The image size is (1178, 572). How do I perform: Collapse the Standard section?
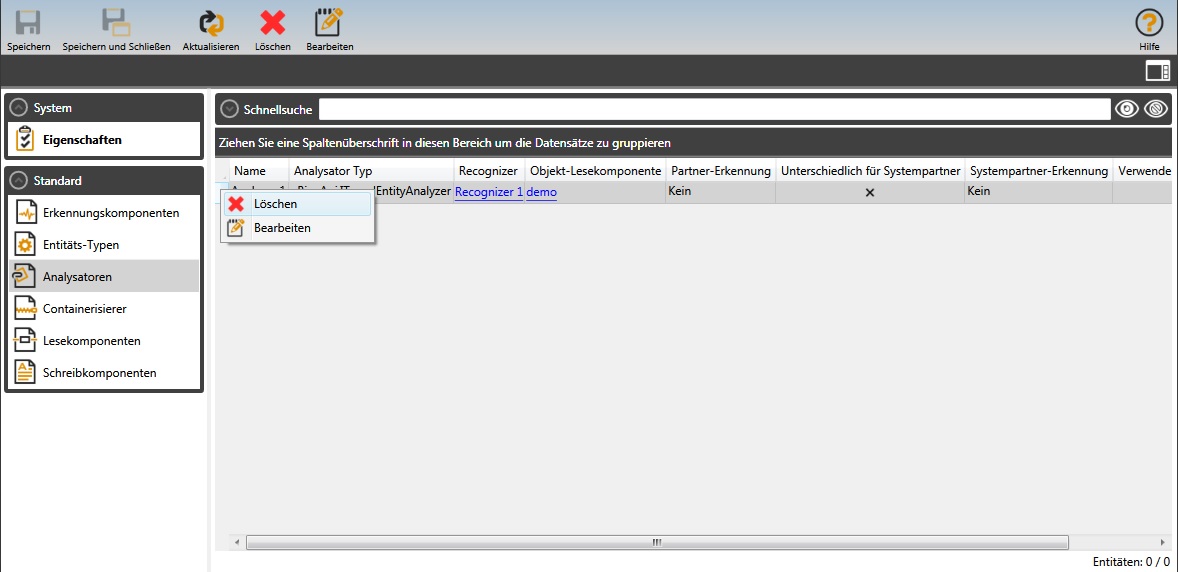click(x=18, y=181)
